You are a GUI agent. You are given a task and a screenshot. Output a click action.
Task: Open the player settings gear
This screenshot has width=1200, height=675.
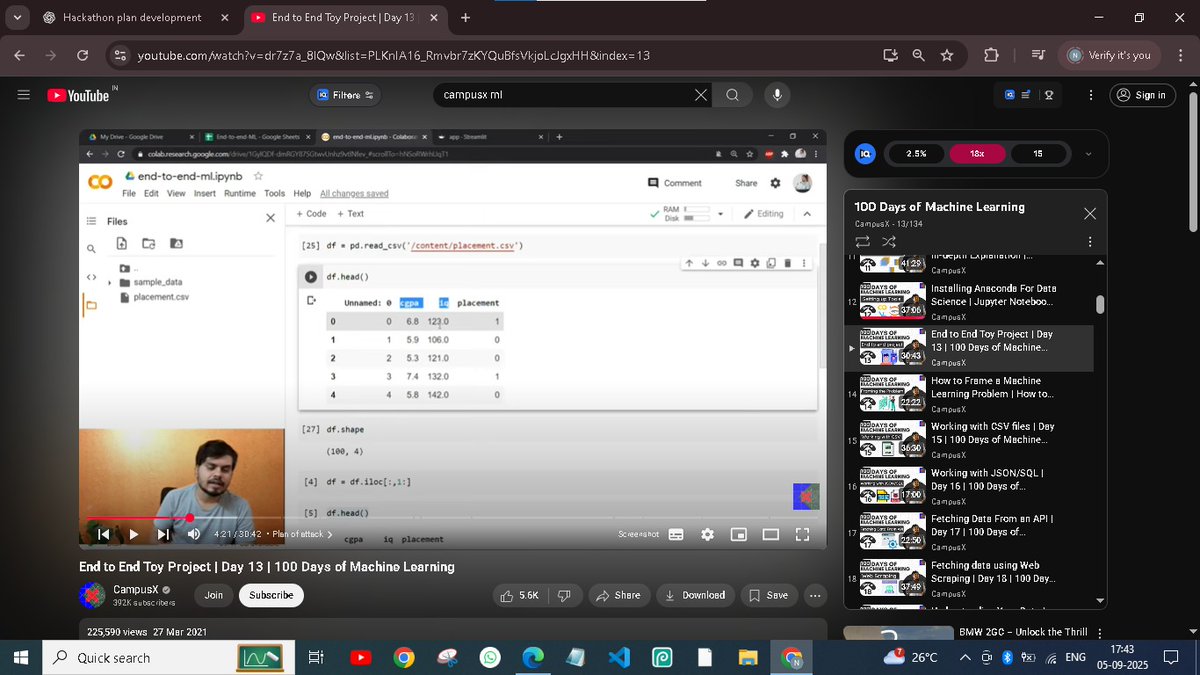click(x=707, y=534)
